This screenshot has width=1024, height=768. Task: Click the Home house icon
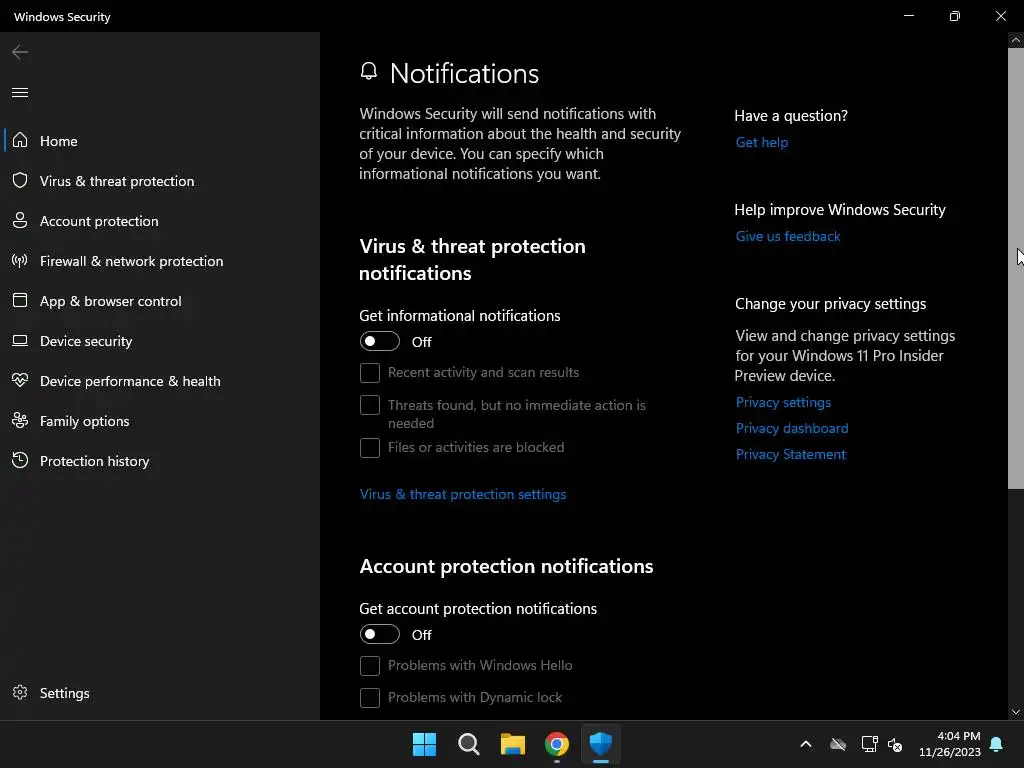20,140
